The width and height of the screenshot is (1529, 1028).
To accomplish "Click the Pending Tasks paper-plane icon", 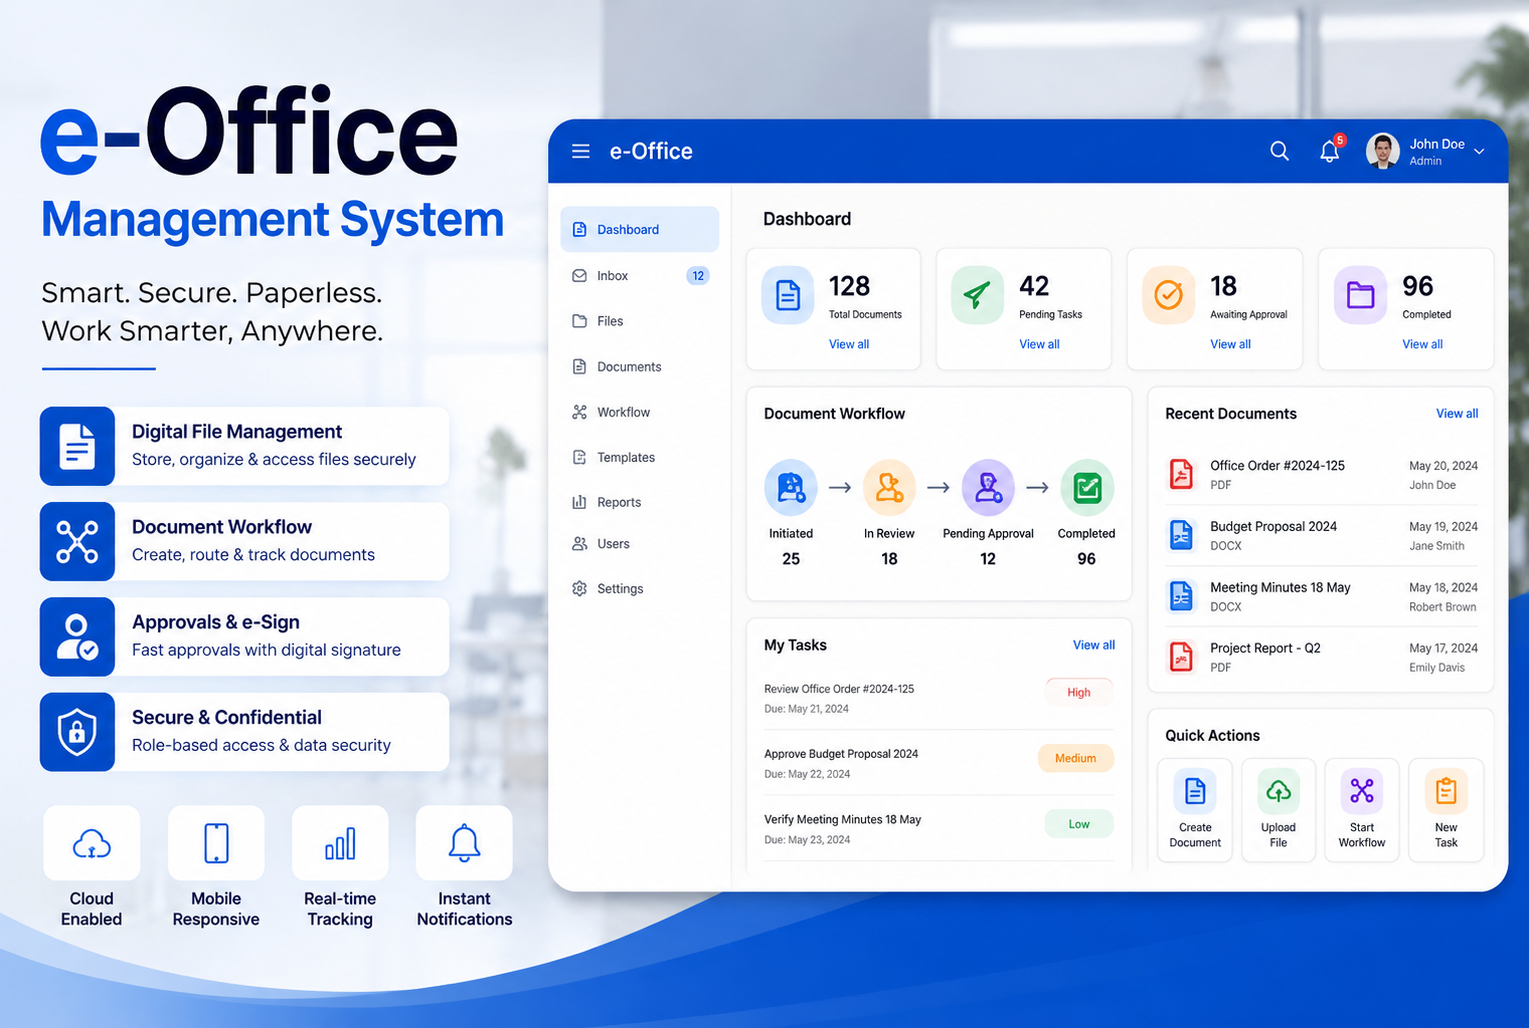I will tap(977, 295).
